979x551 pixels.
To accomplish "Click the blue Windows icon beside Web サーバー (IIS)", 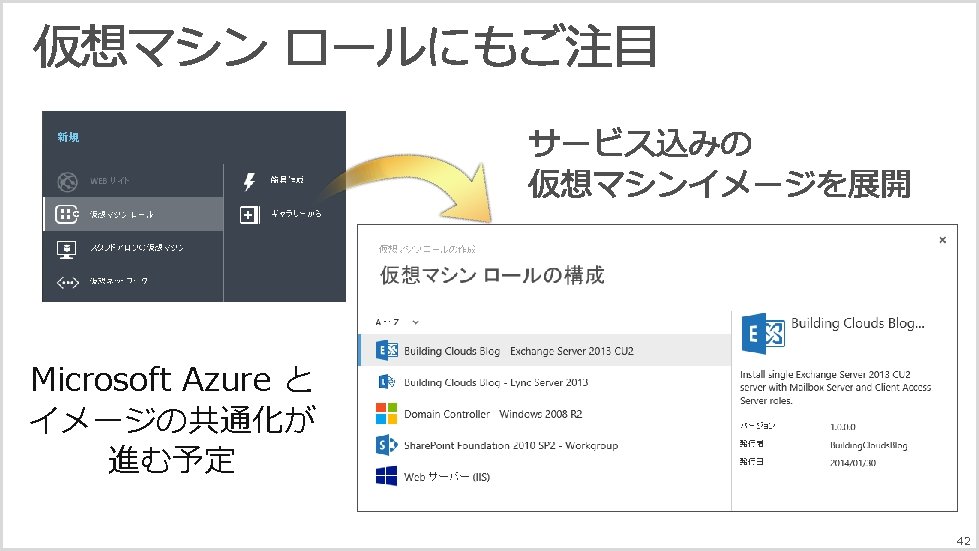I will point(386,475).
